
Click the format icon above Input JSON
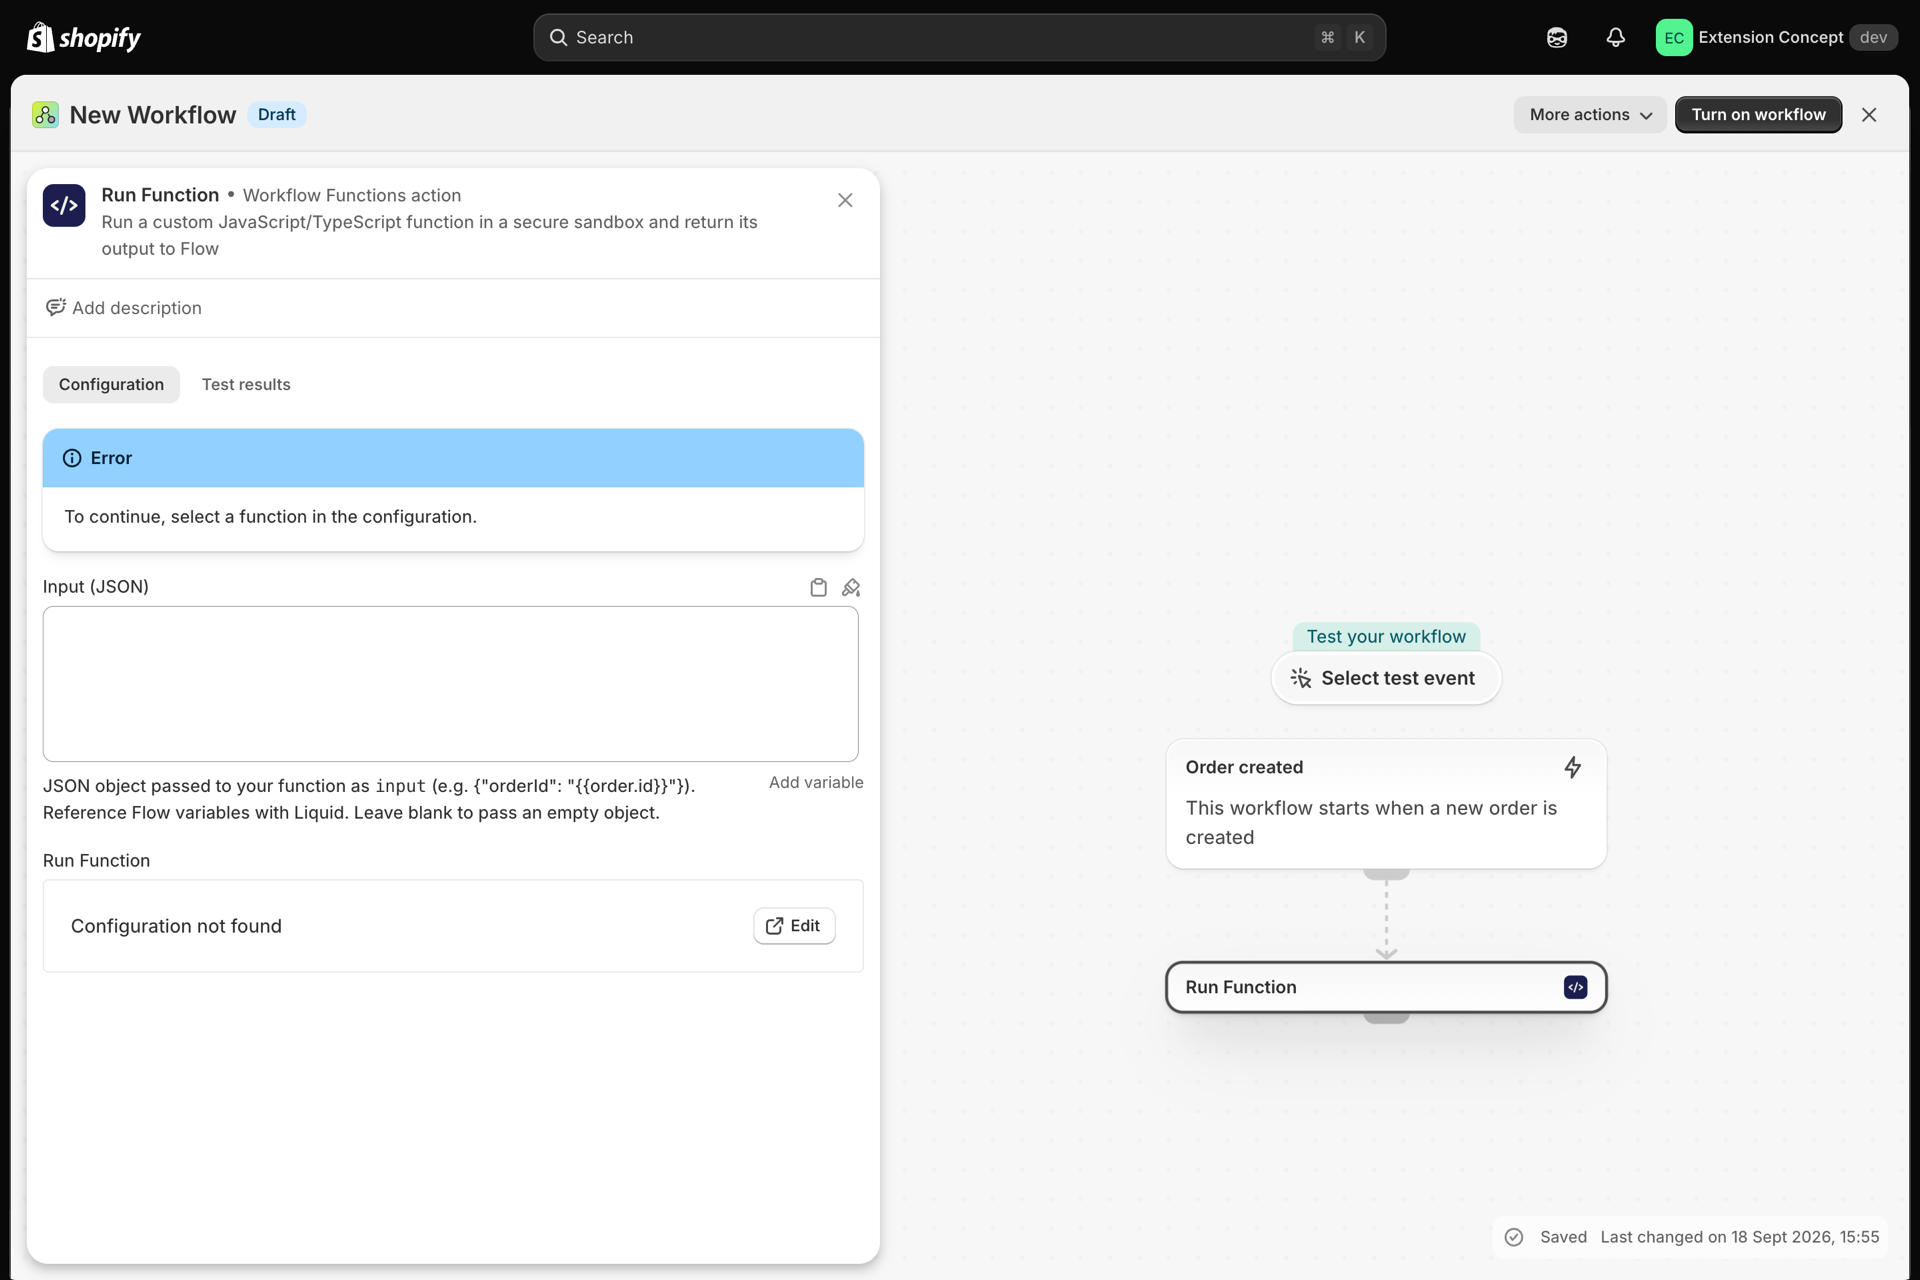point(851,587)
